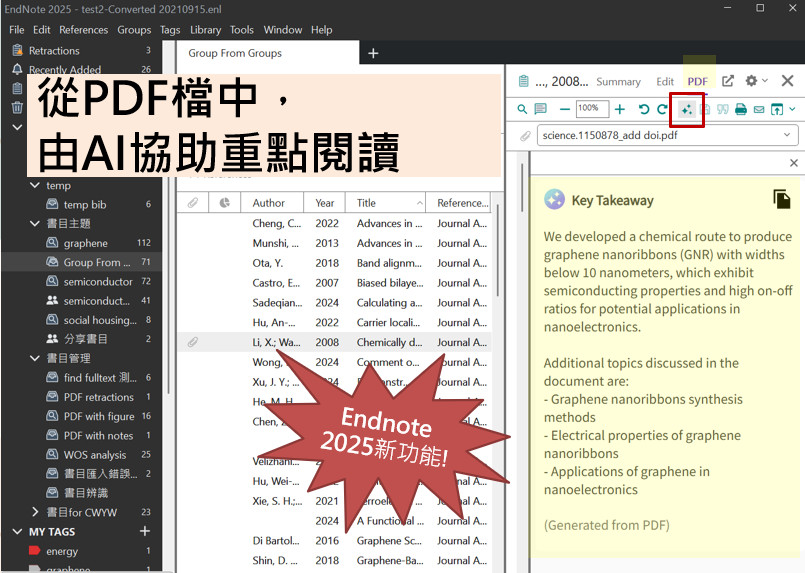Select the Di Bartol... 2016 Graphene reference
805x573 pixels.
(x=334, y=541)
